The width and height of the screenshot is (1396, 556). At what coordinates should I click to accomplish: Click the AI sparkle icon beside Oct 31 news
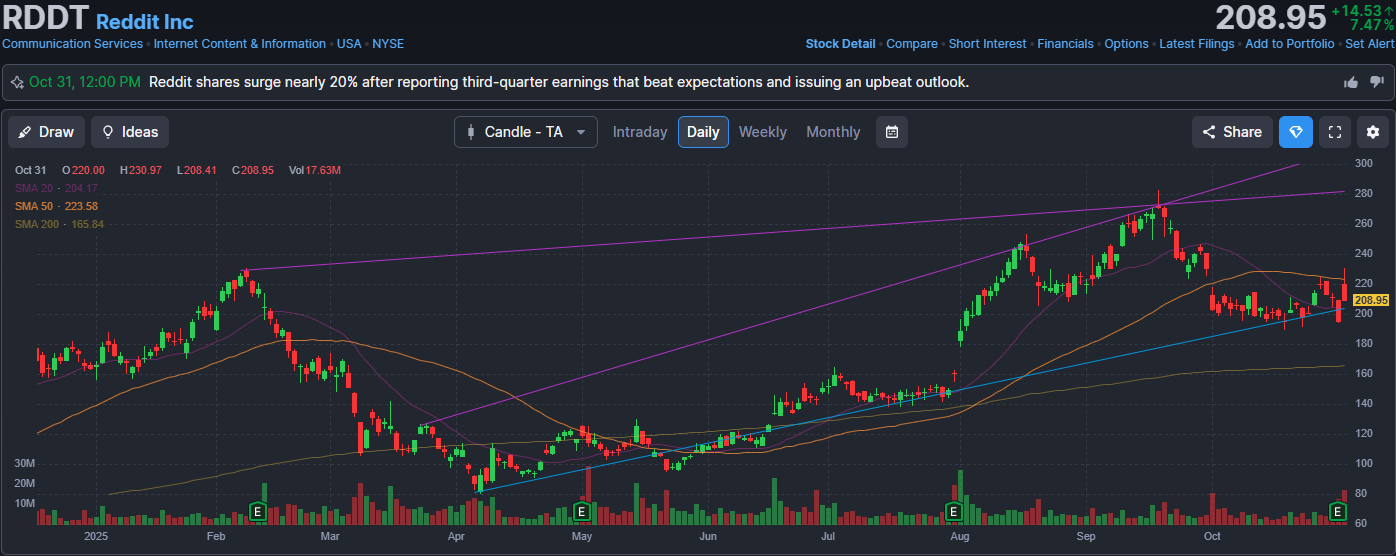pos(17,82)
